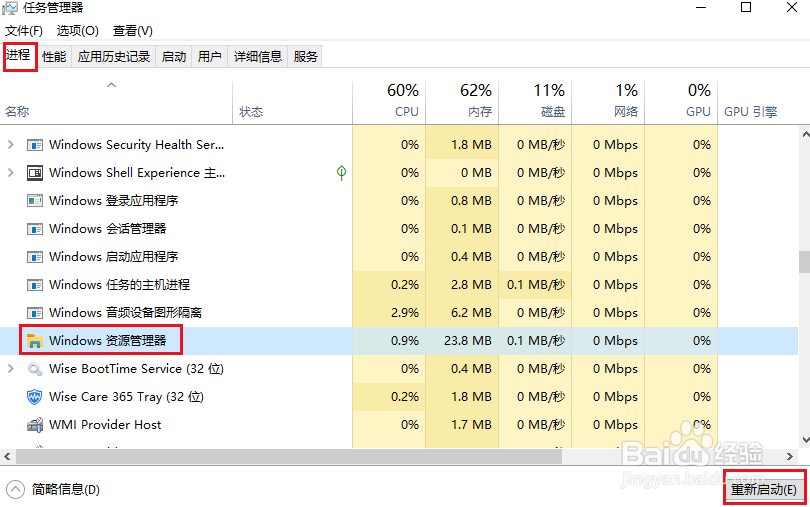Click the vertical scrollbar down arrow
The image size is (810, 507).
(x=805, y=440)
